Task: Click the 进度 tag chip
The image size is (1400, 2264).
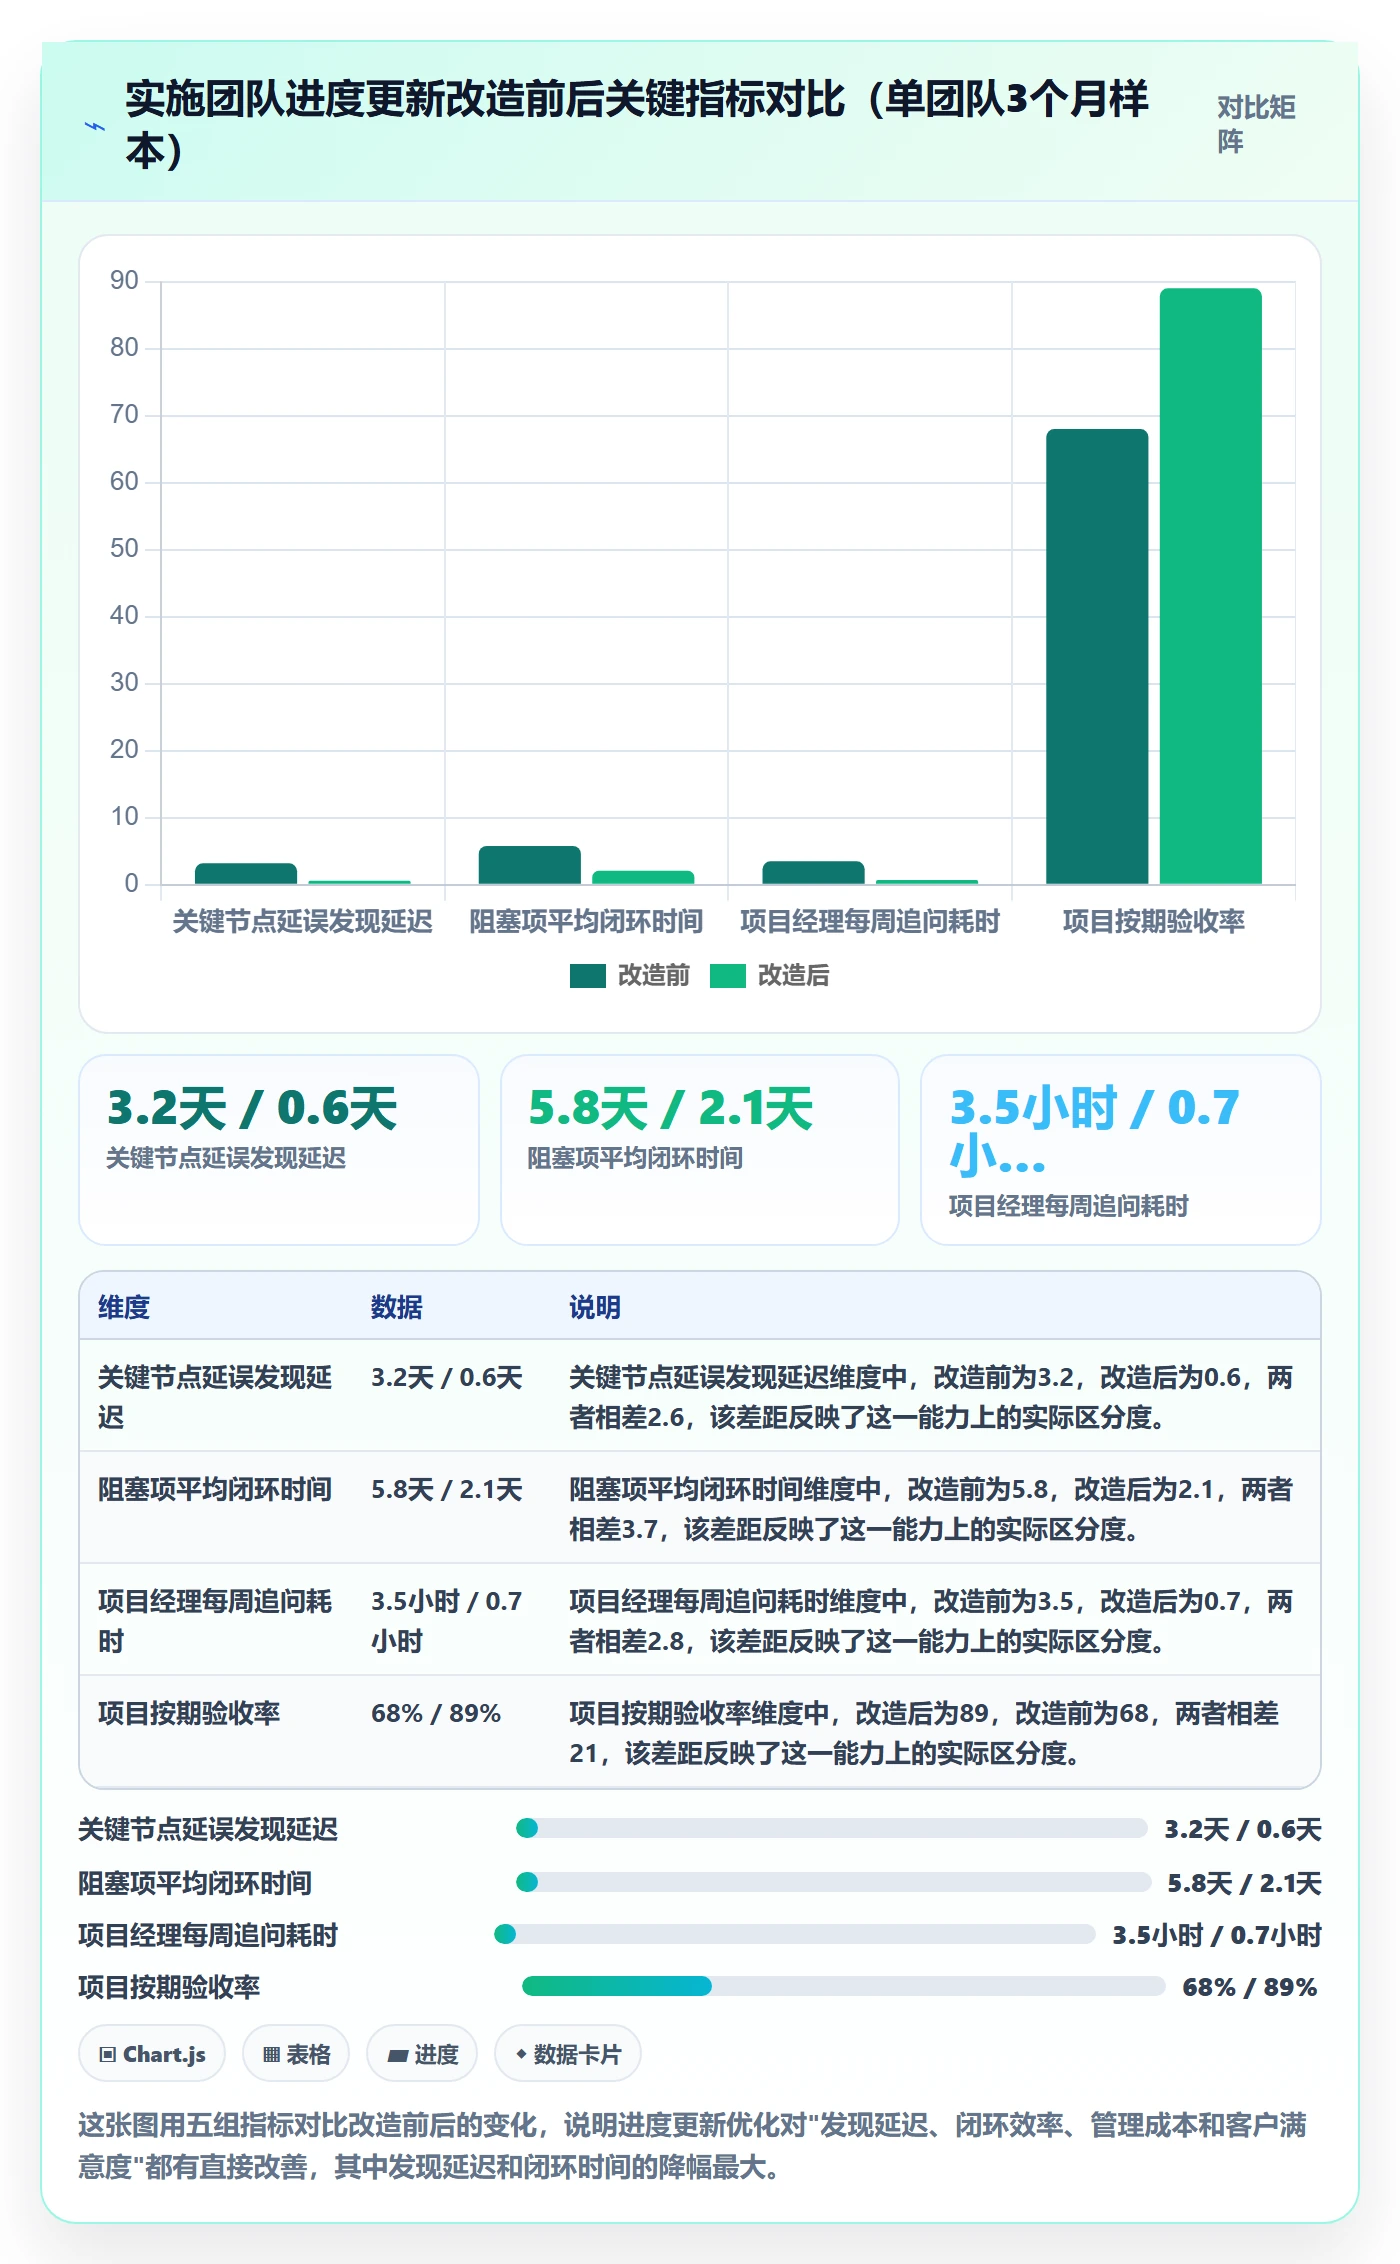Action: pyautogui.click(x=422, y=2054)
